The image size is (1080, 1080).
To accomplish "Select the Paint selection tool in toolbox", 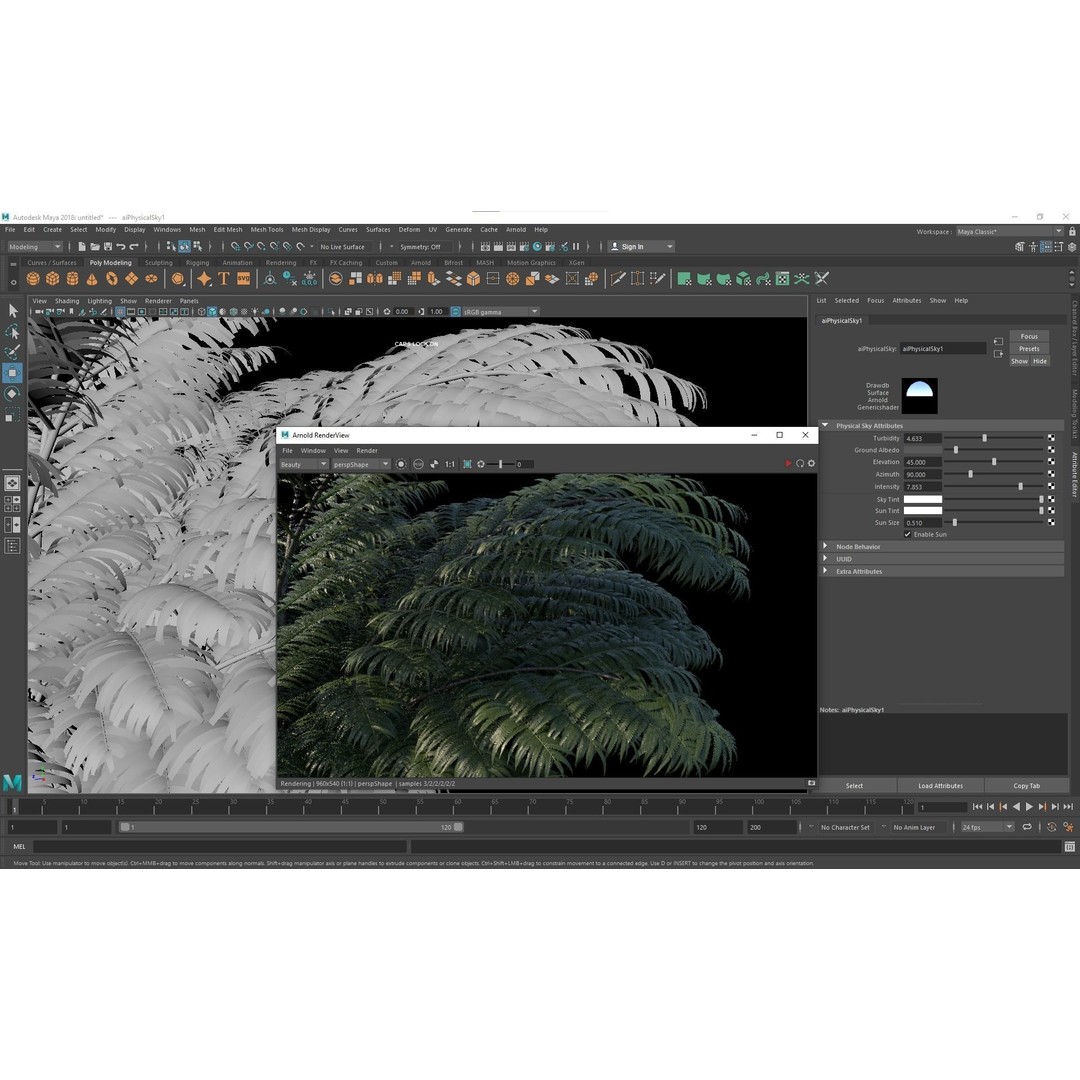I will pos(12,353).
